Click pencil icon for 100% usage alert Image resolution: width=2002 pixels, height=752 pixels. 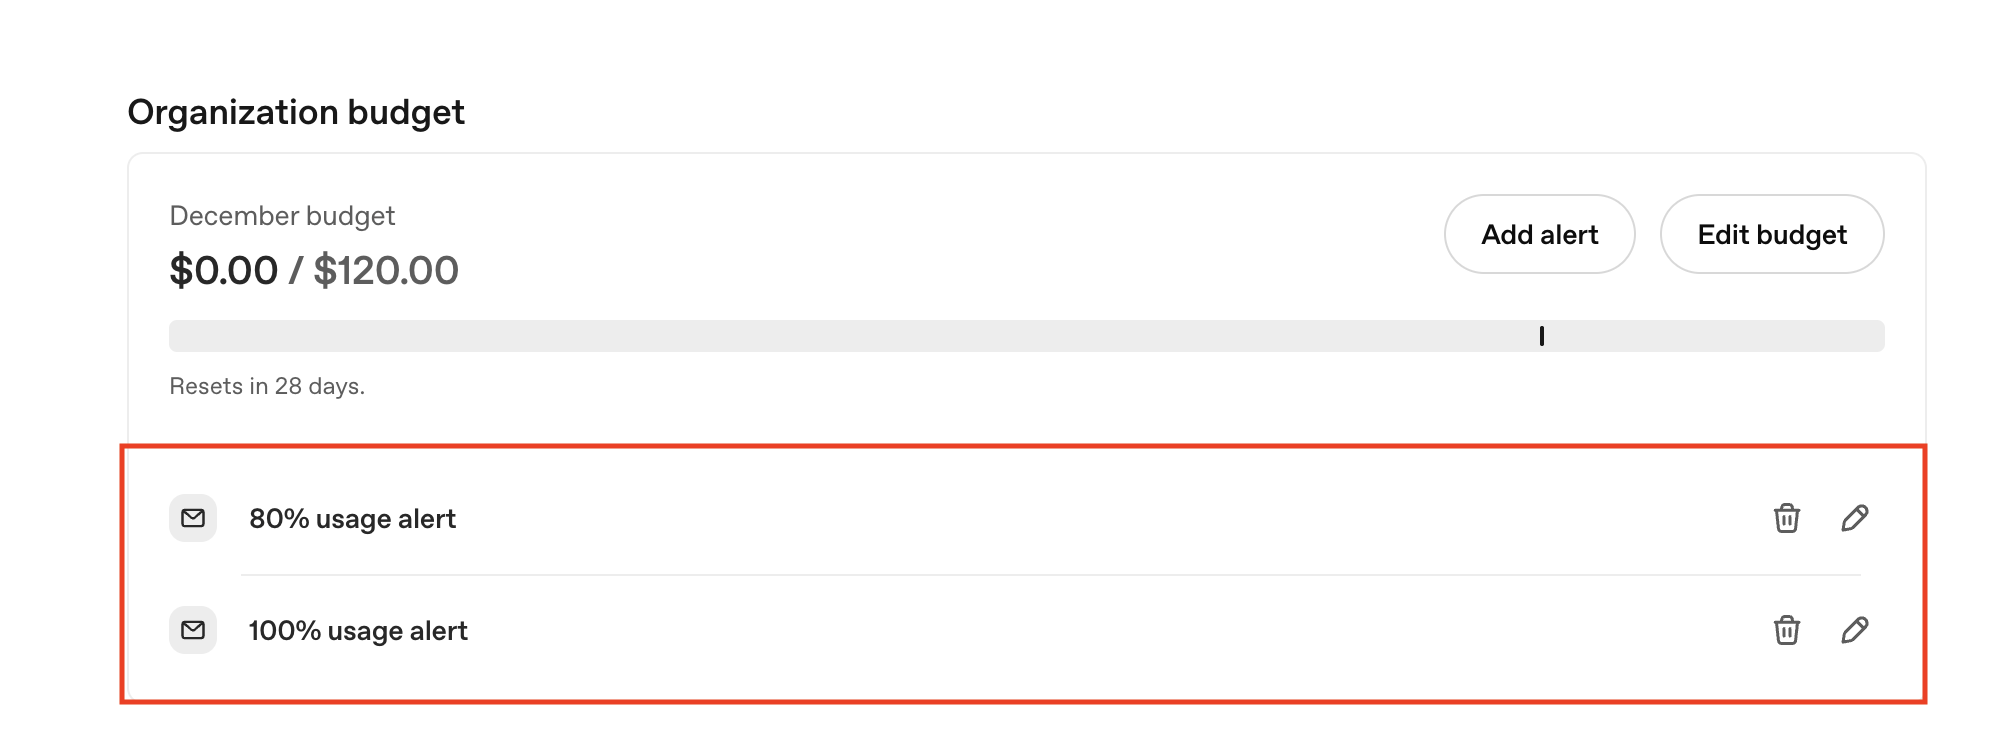coord(1854,630)
